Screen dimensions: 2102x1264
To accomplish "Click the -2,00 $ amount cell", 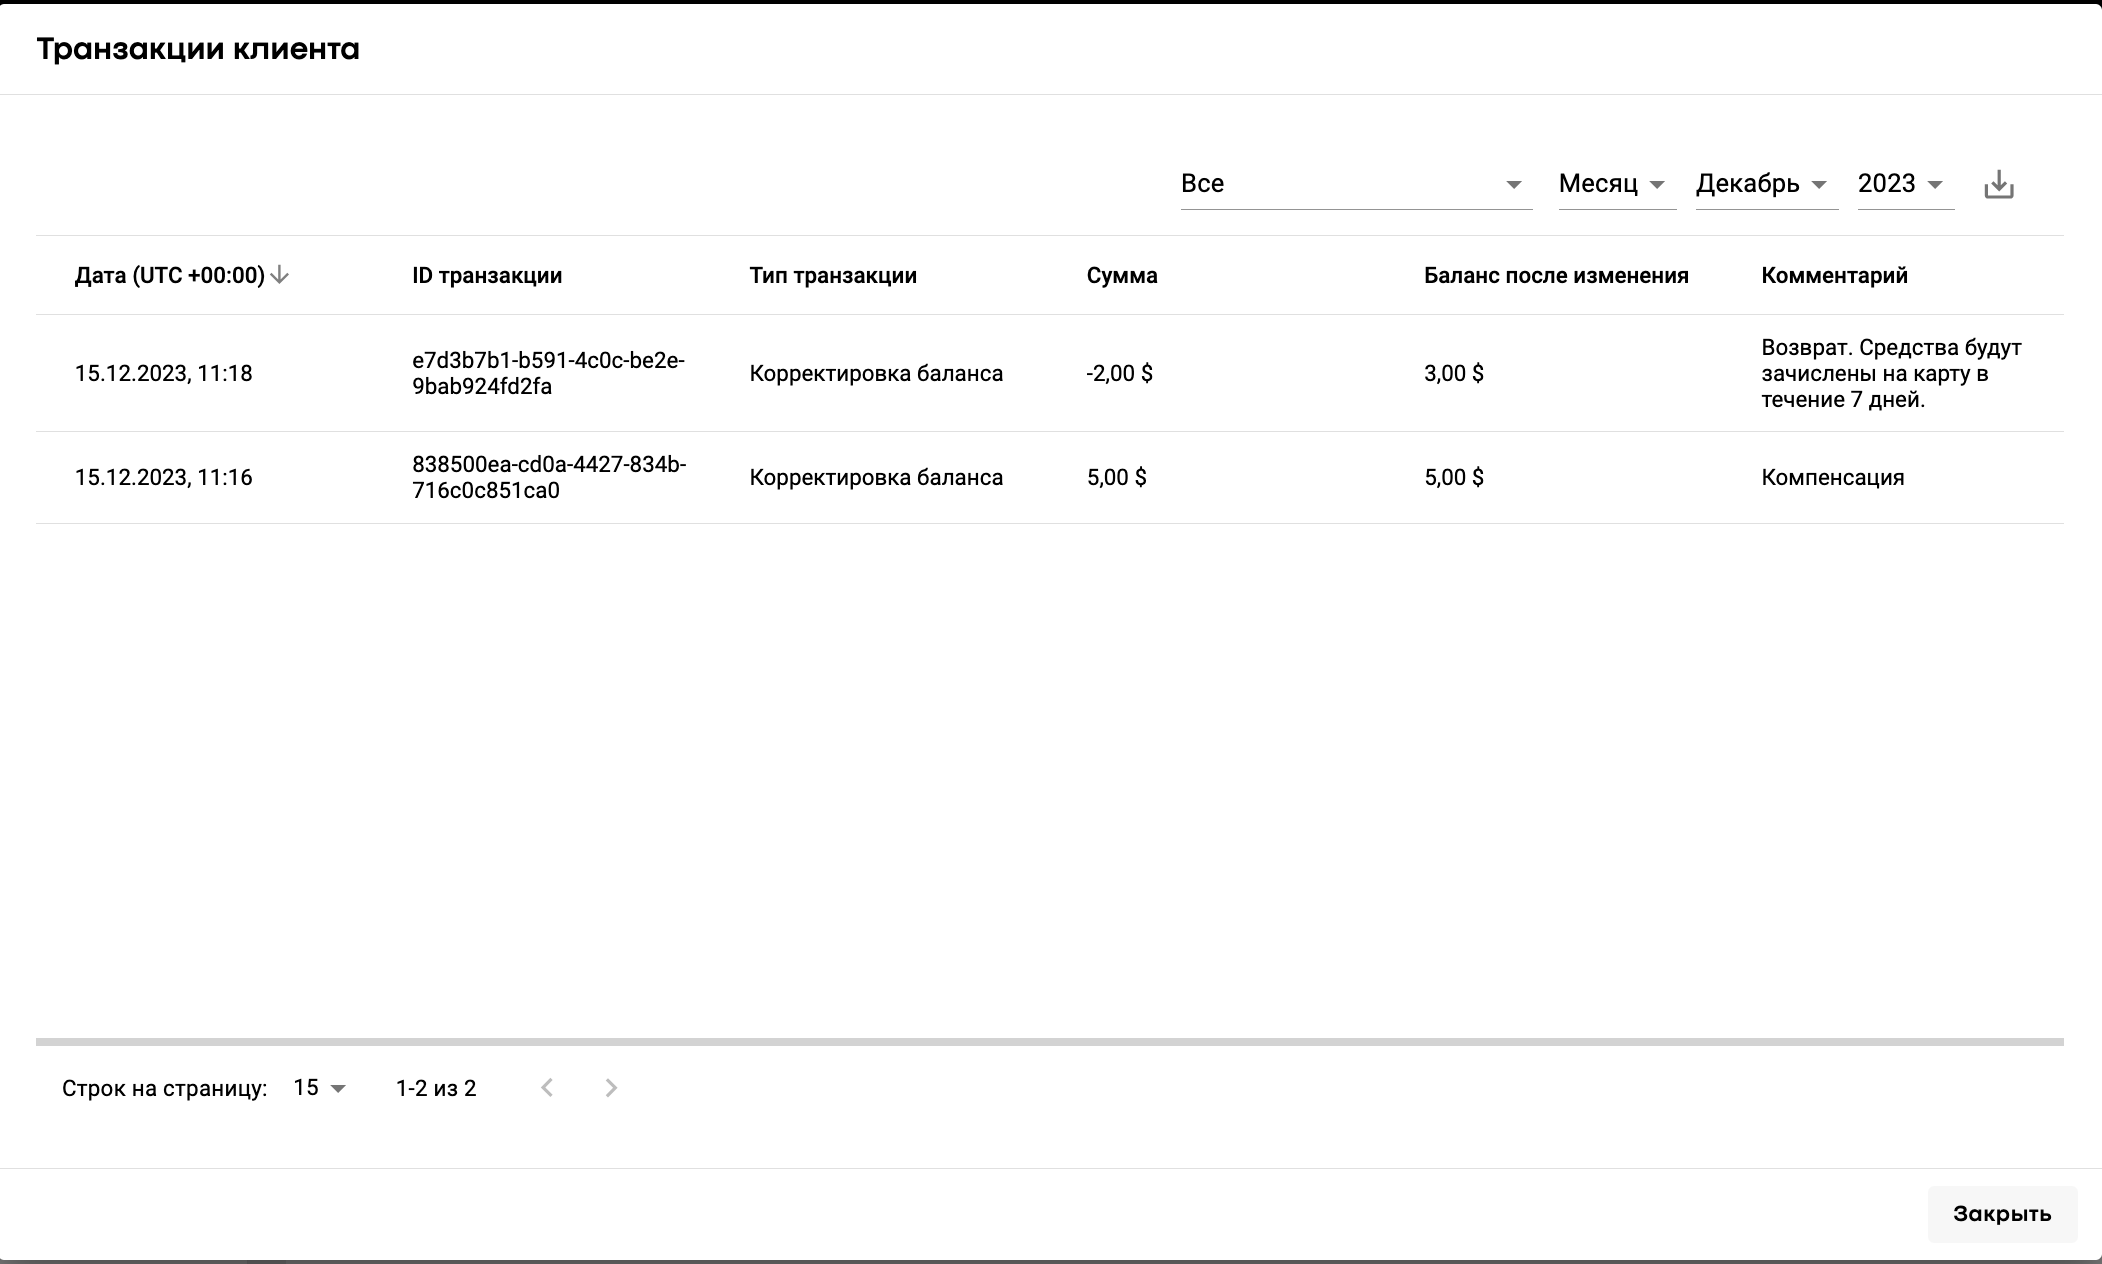I will click(1119, 373).
